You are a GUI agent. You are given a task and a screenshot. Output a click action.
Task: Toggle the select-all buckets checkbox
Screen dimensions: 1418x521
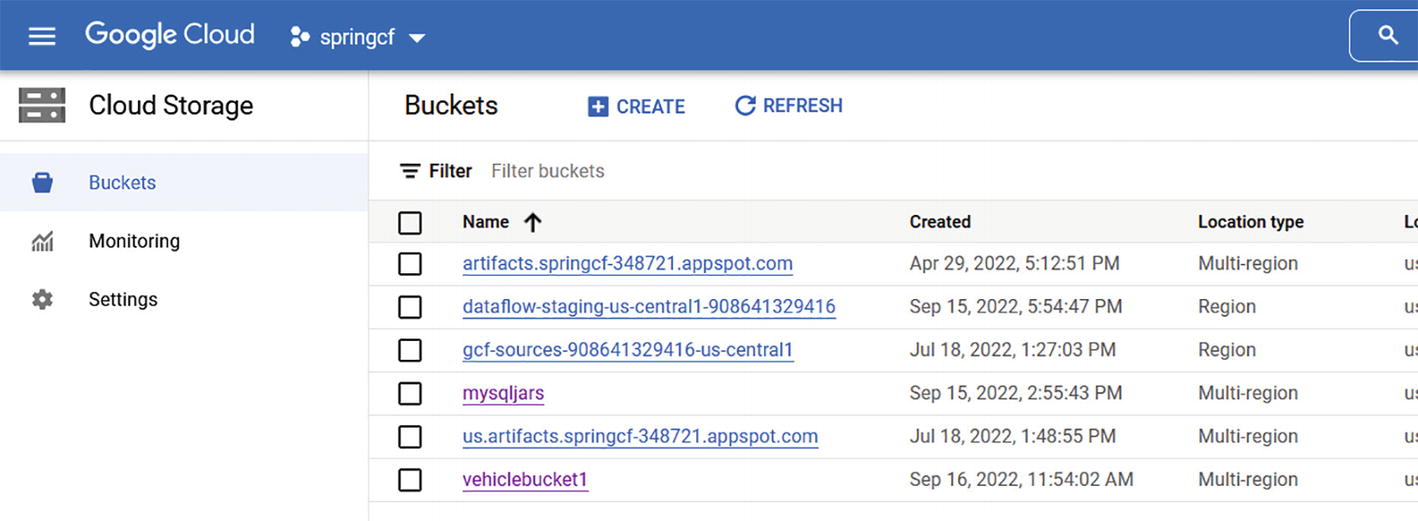click(410, 222)
